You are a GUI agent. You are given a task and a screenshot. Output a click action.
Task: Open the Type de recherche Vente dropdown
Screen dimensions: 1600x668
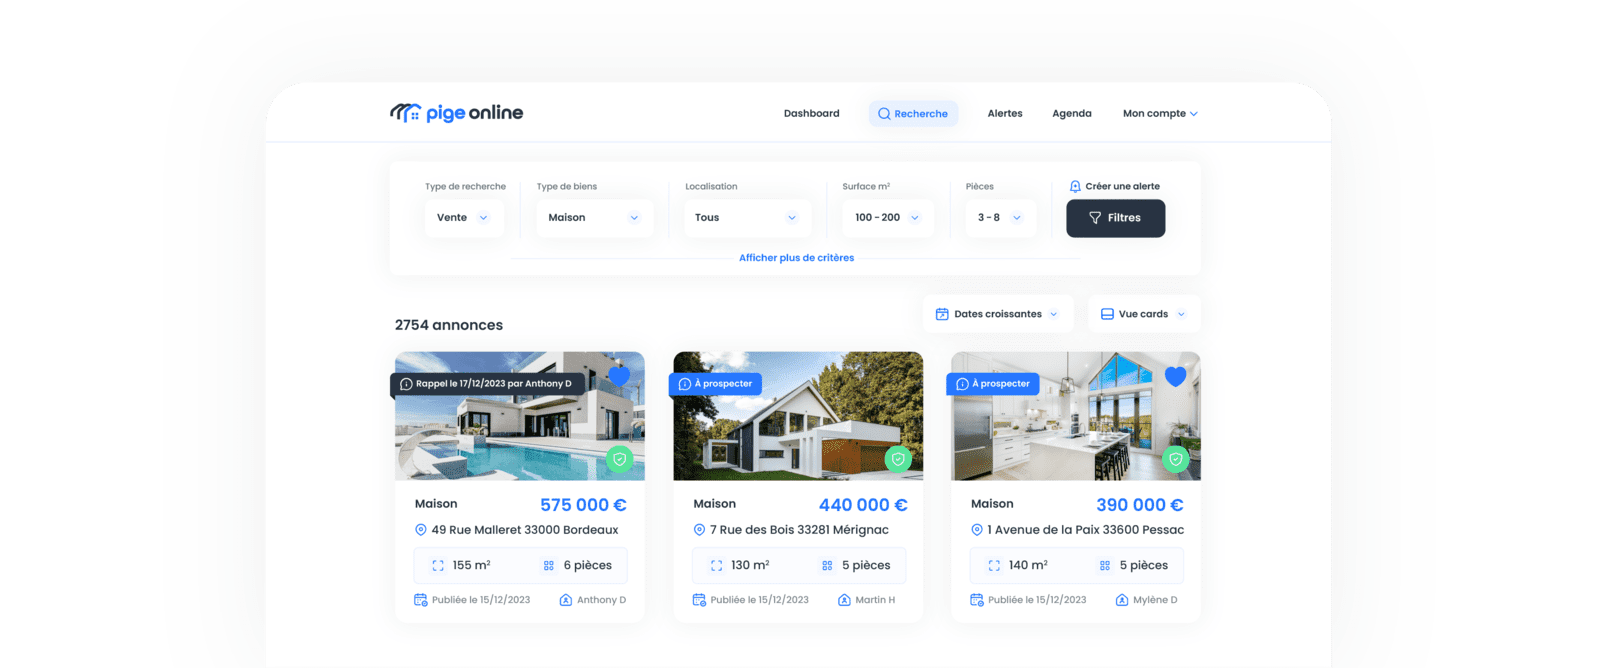pos(463,218)
